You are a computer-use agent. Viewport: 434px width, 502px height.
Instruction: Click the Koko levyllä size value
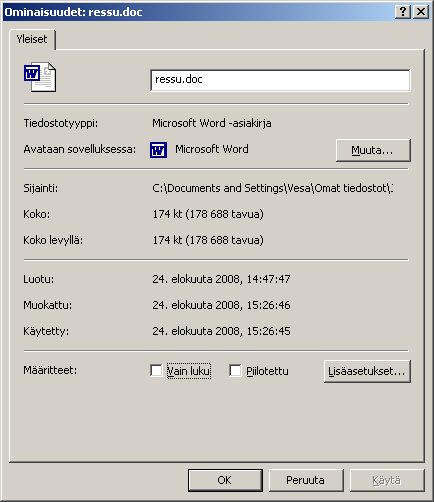pos(208,240)
